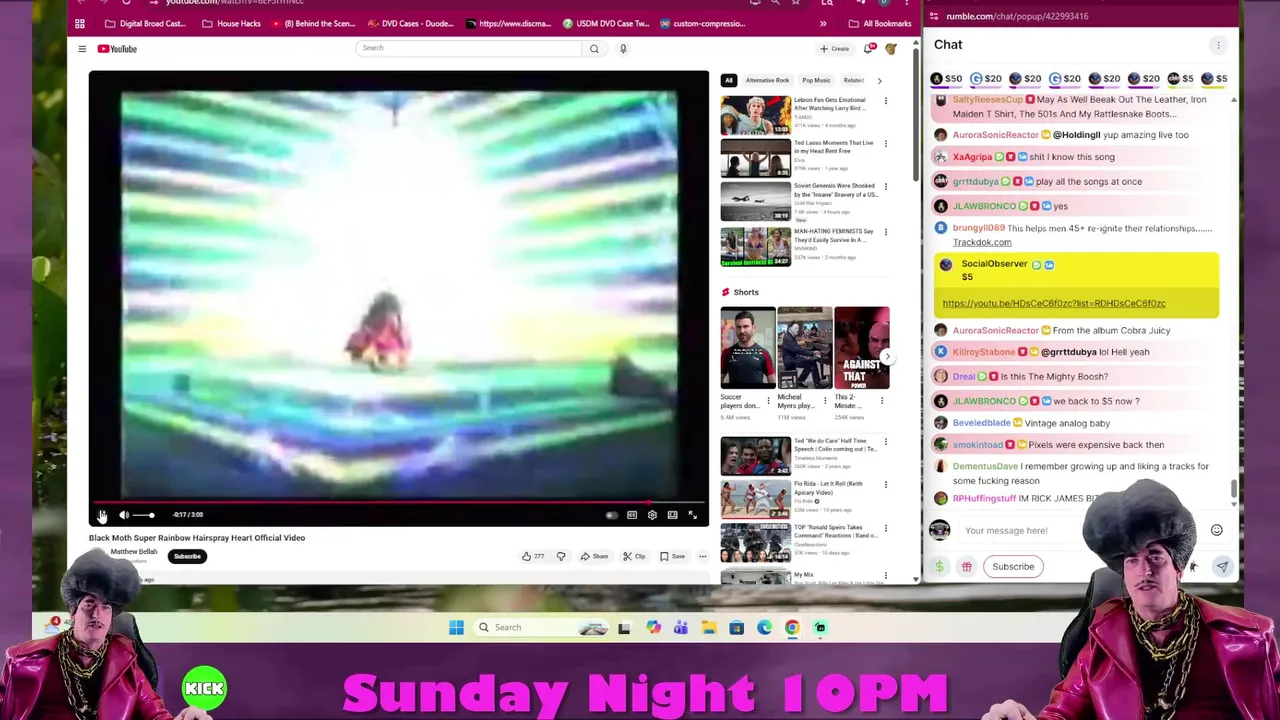This screenshot has width=1280, height=720.
Task: Select the Alternative Rock filter chip
Action: click(x=767, y=80)
